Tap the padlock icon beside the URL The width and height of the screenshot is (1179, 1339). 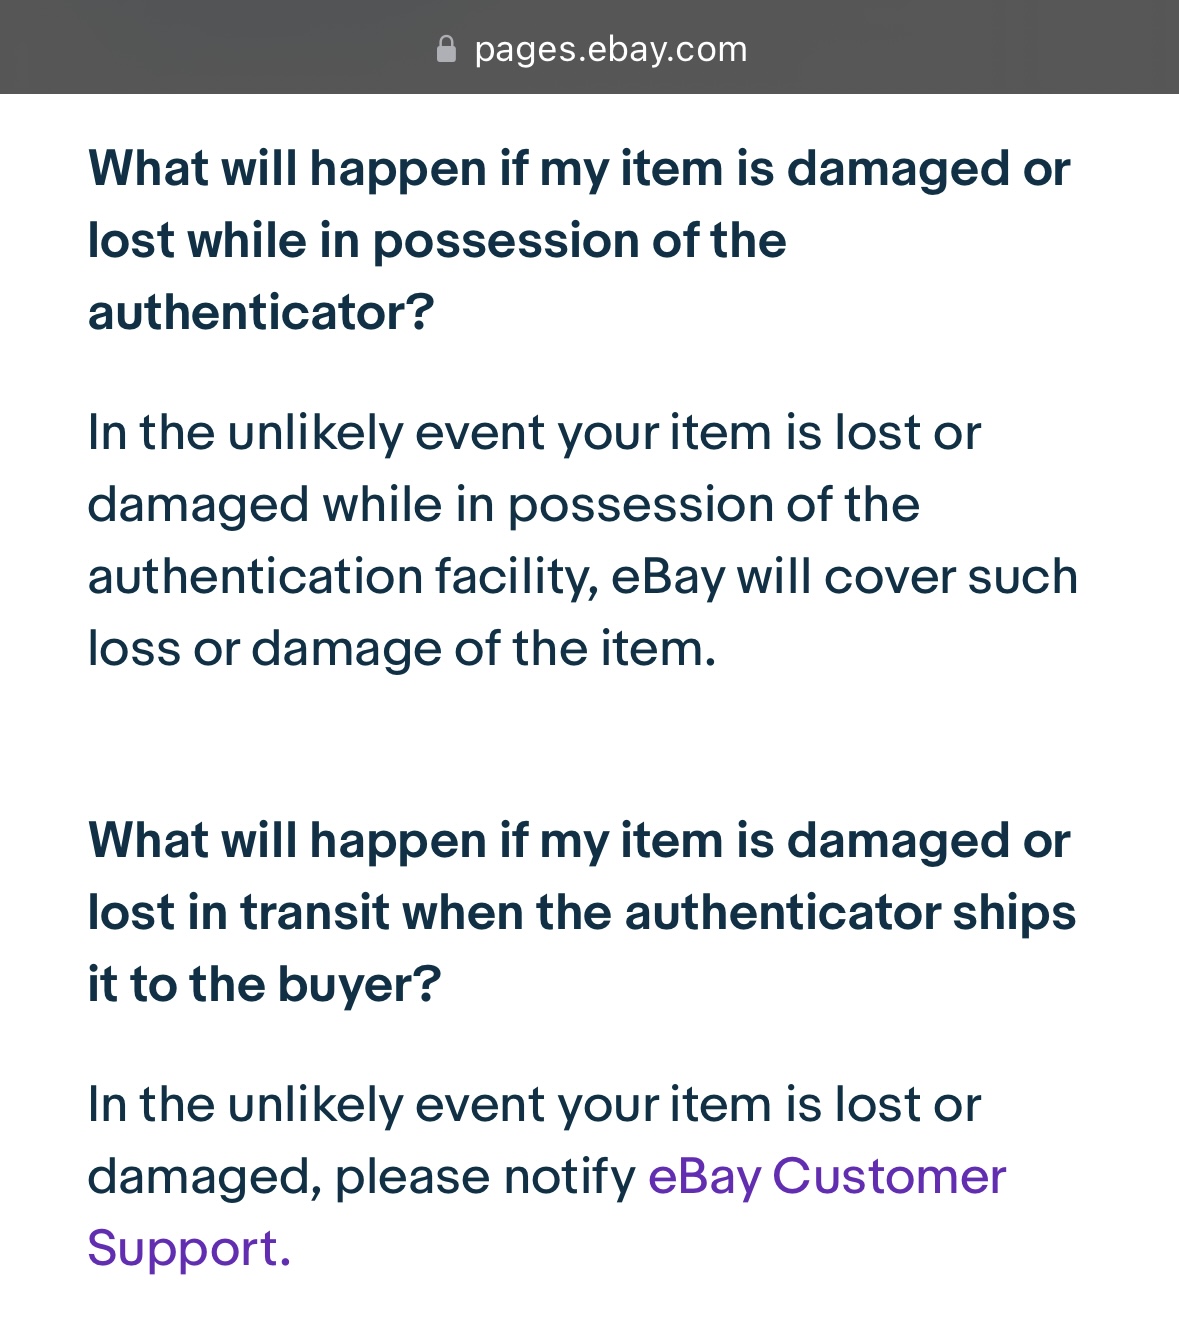(446, 49)
